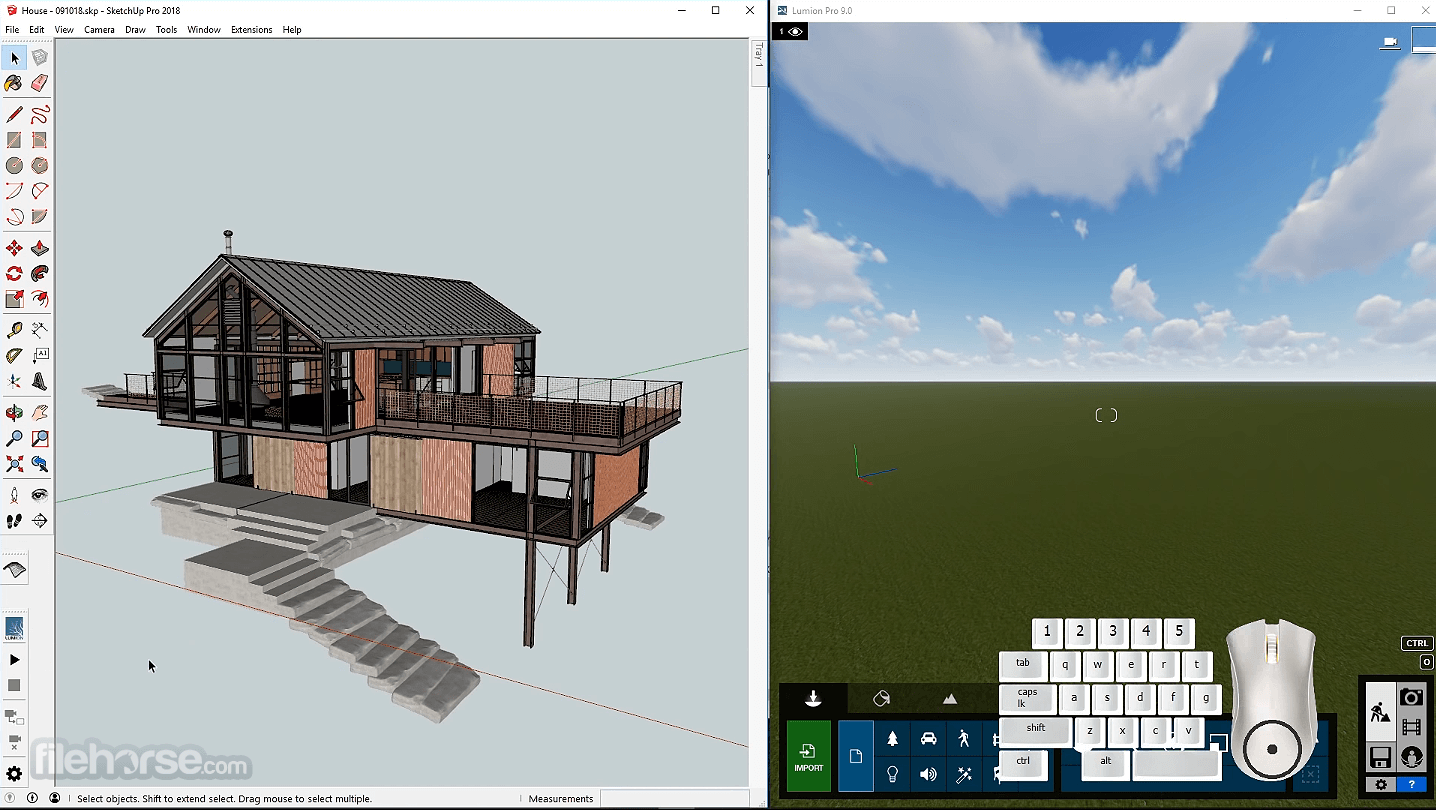1436x810 pixels.
Task: Choose the Offset tool
Action: click(40, 298)
